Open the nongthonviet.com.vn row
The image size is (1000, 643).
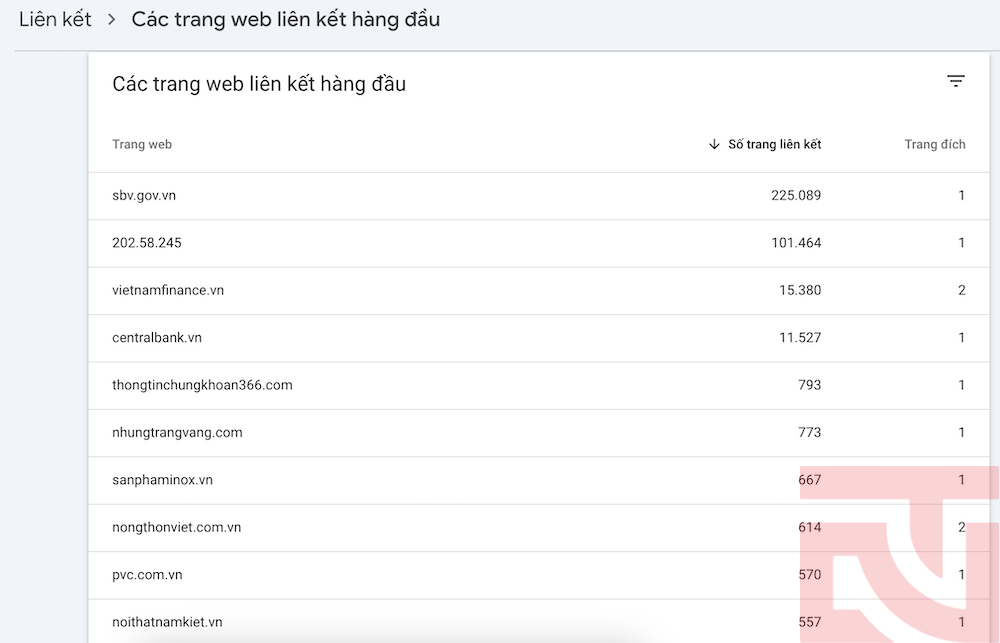click(x=539, y=528)
